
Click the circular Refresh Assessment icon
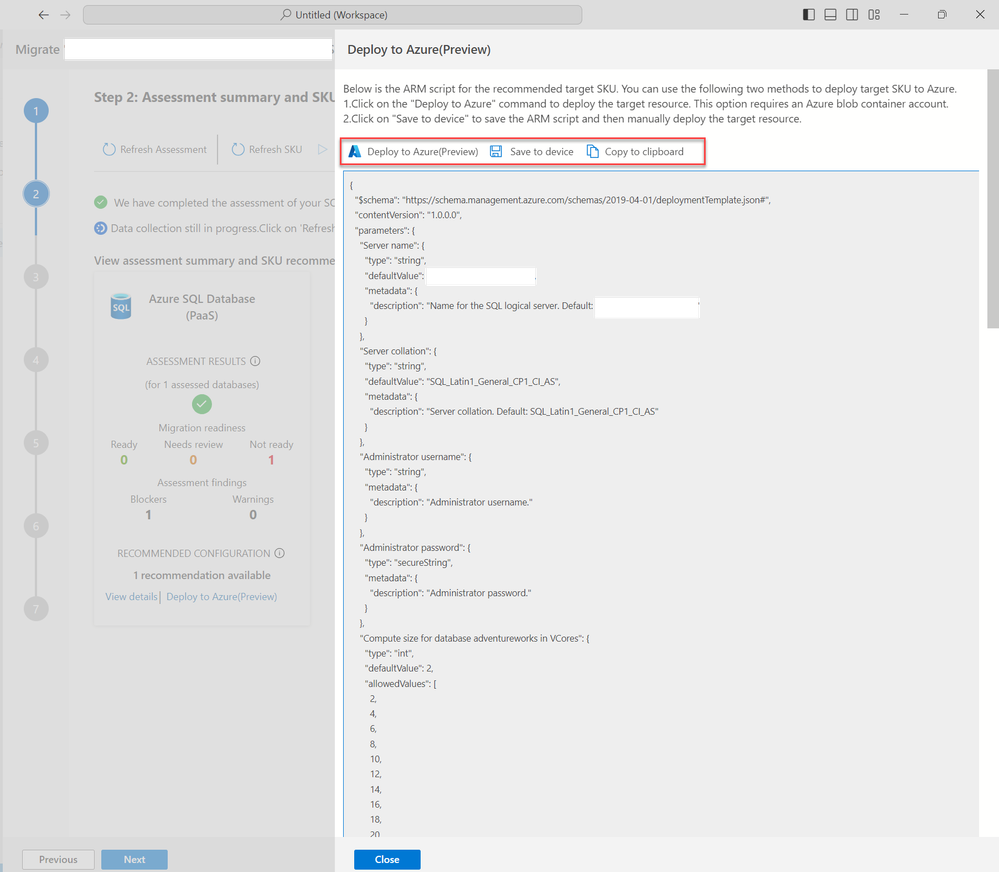click(x=110, y=149)
